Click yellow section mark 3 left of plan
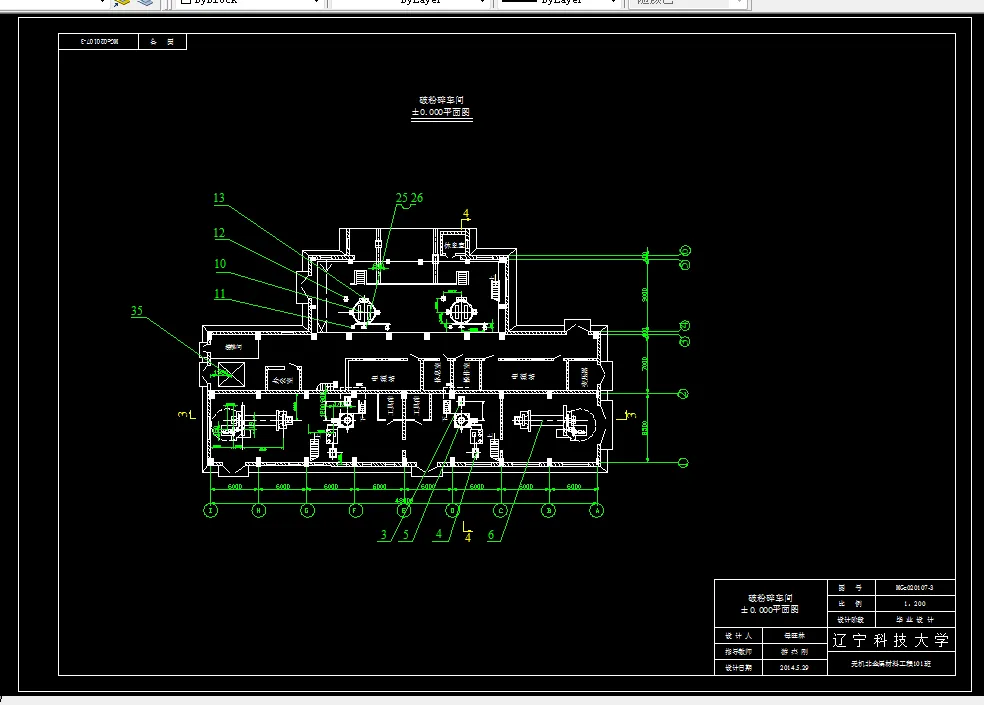The width and height of the screenshot is (984, 705). [183, 414]
